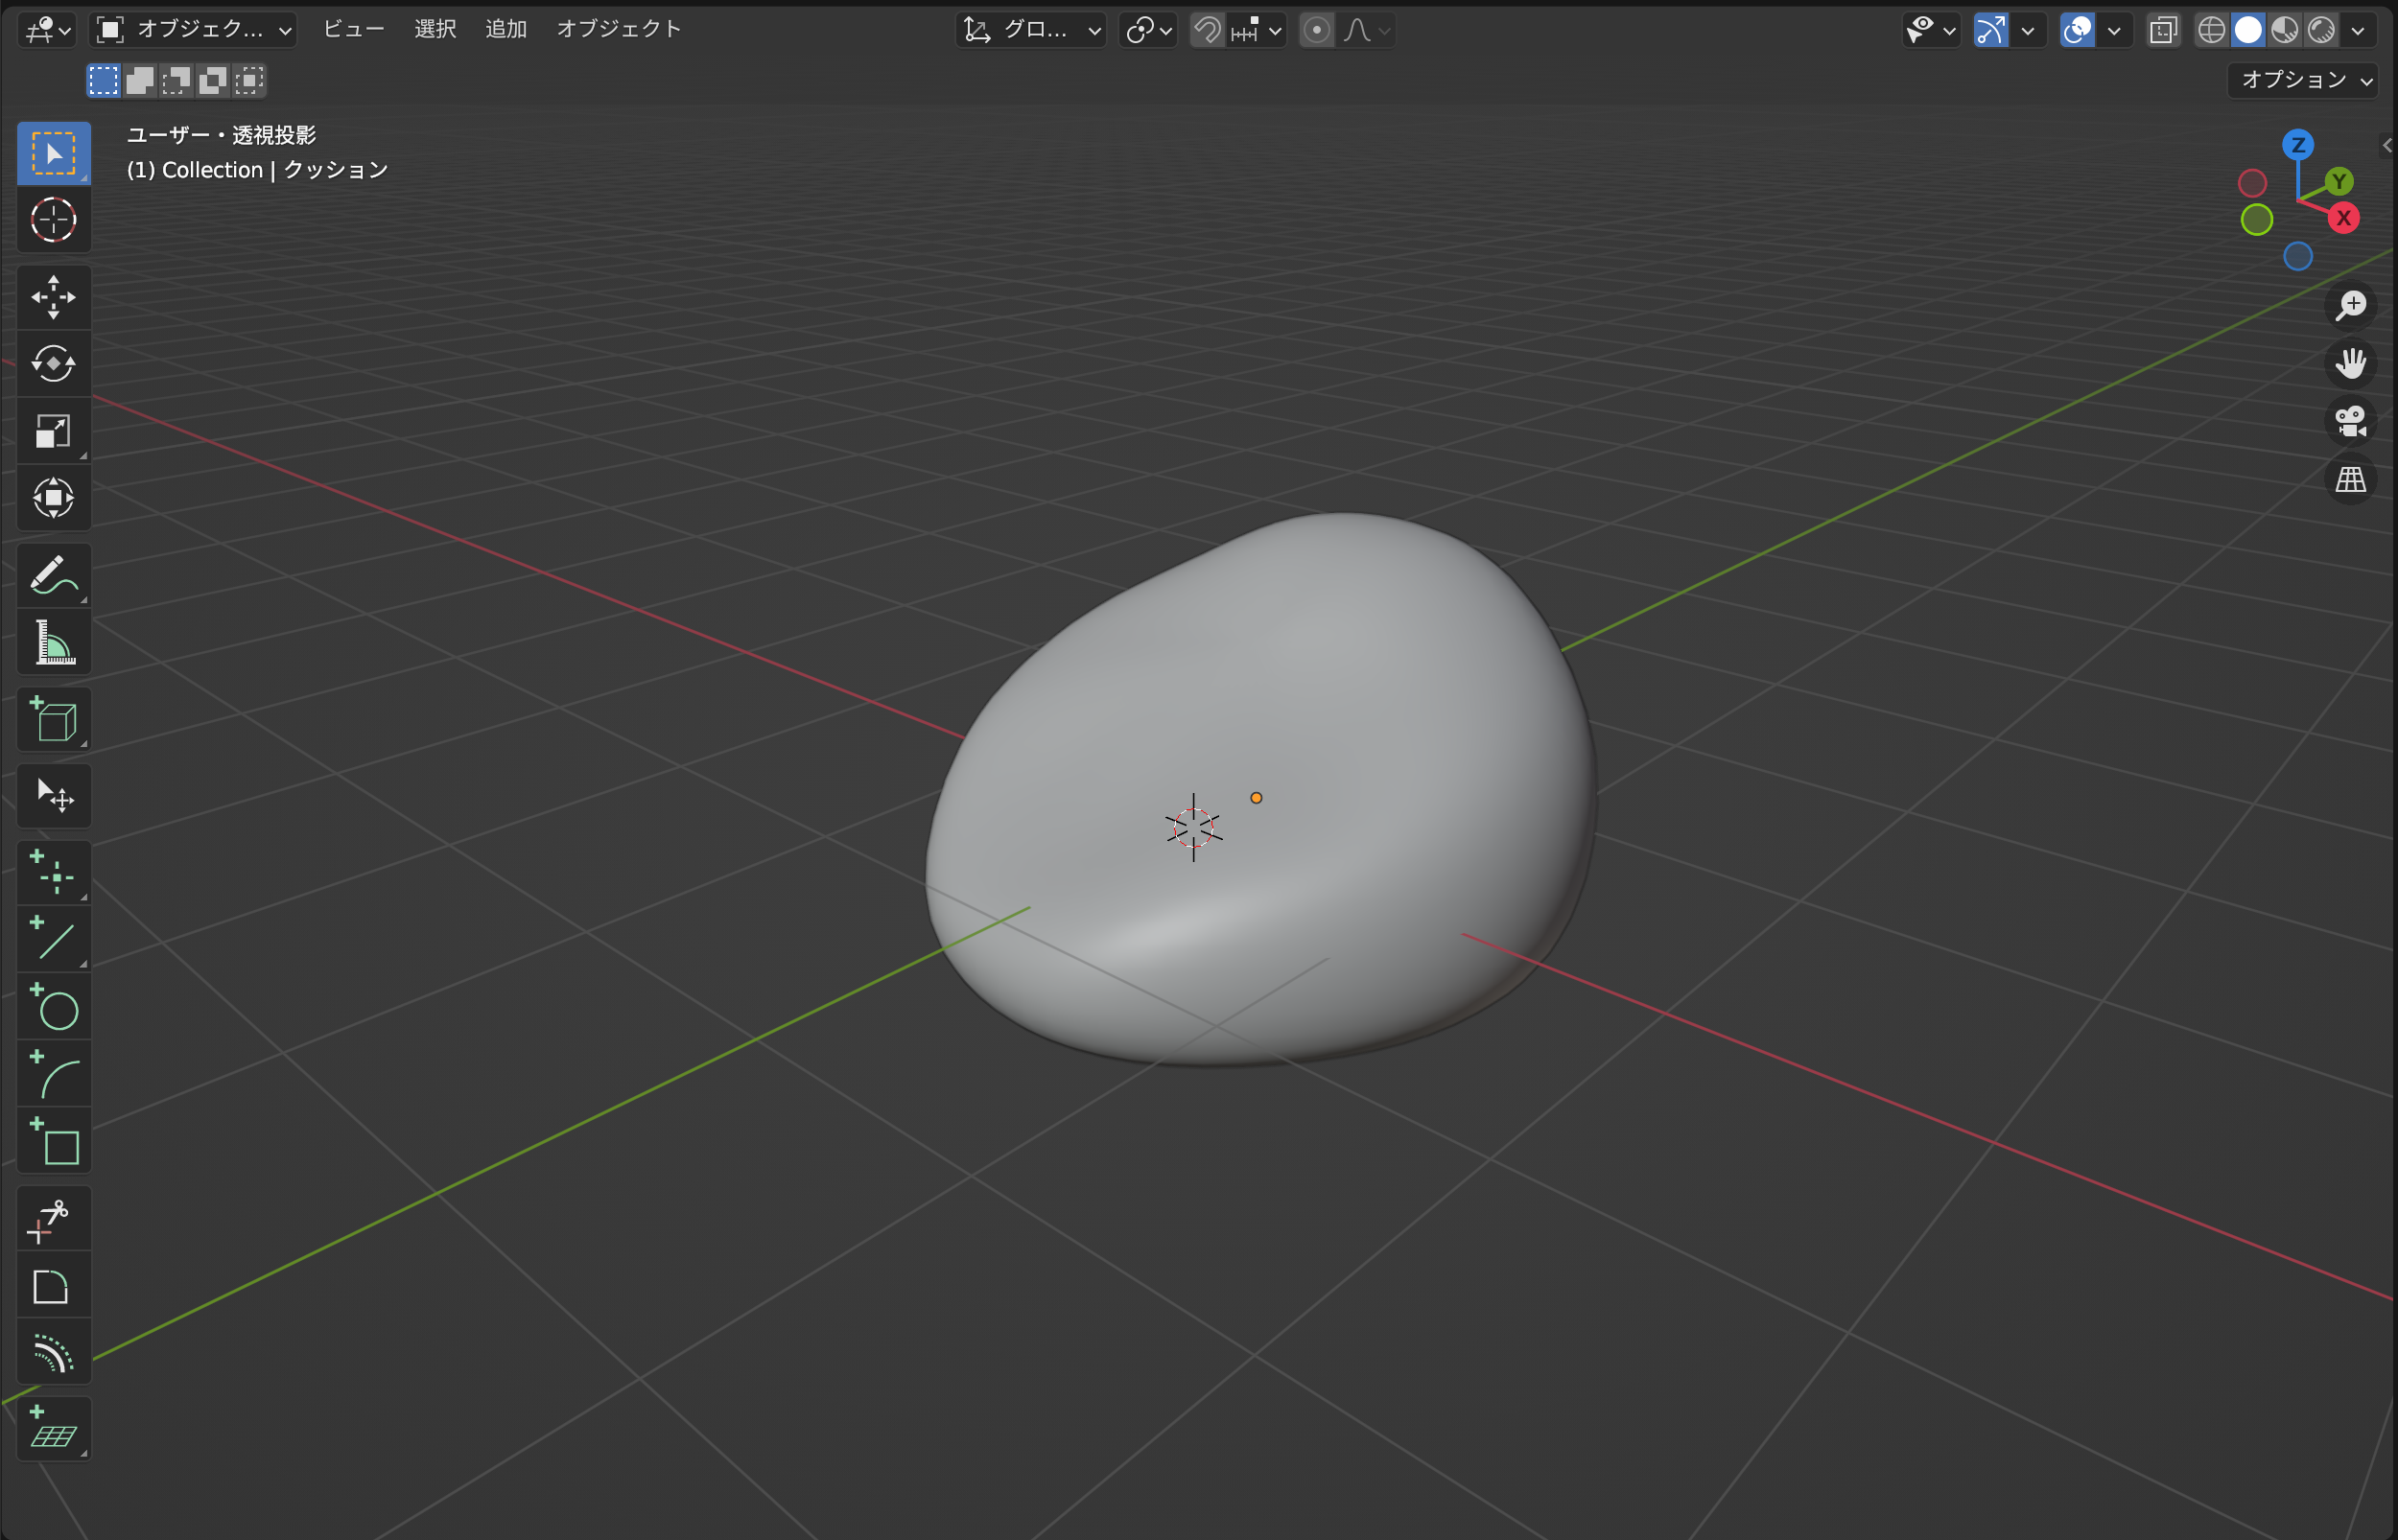Expand the sidebar with small arrow
Viewport: 2398px width, 1540px height.
point(2388,145)
